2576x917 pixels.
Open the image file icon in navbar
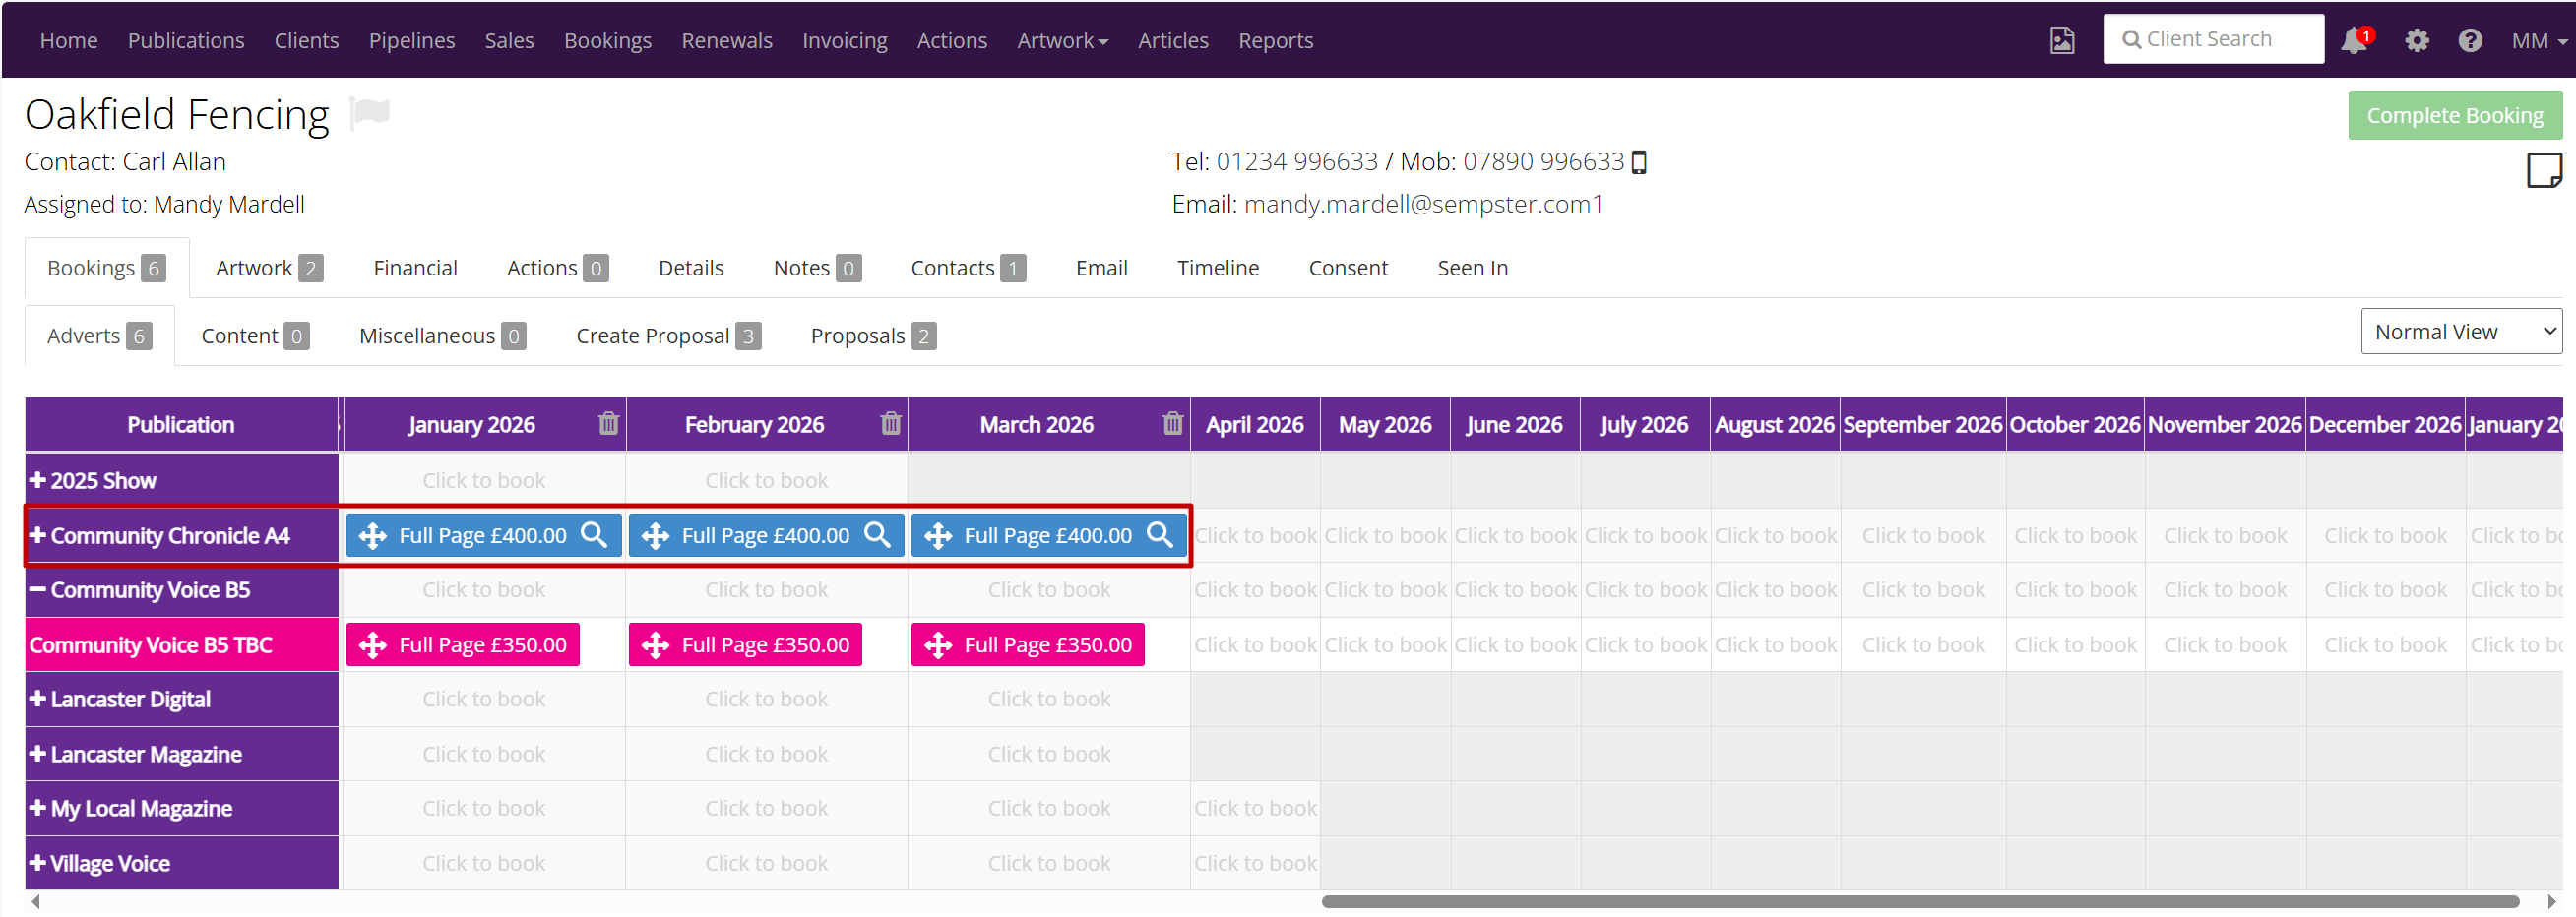[x=2062, y=41]
